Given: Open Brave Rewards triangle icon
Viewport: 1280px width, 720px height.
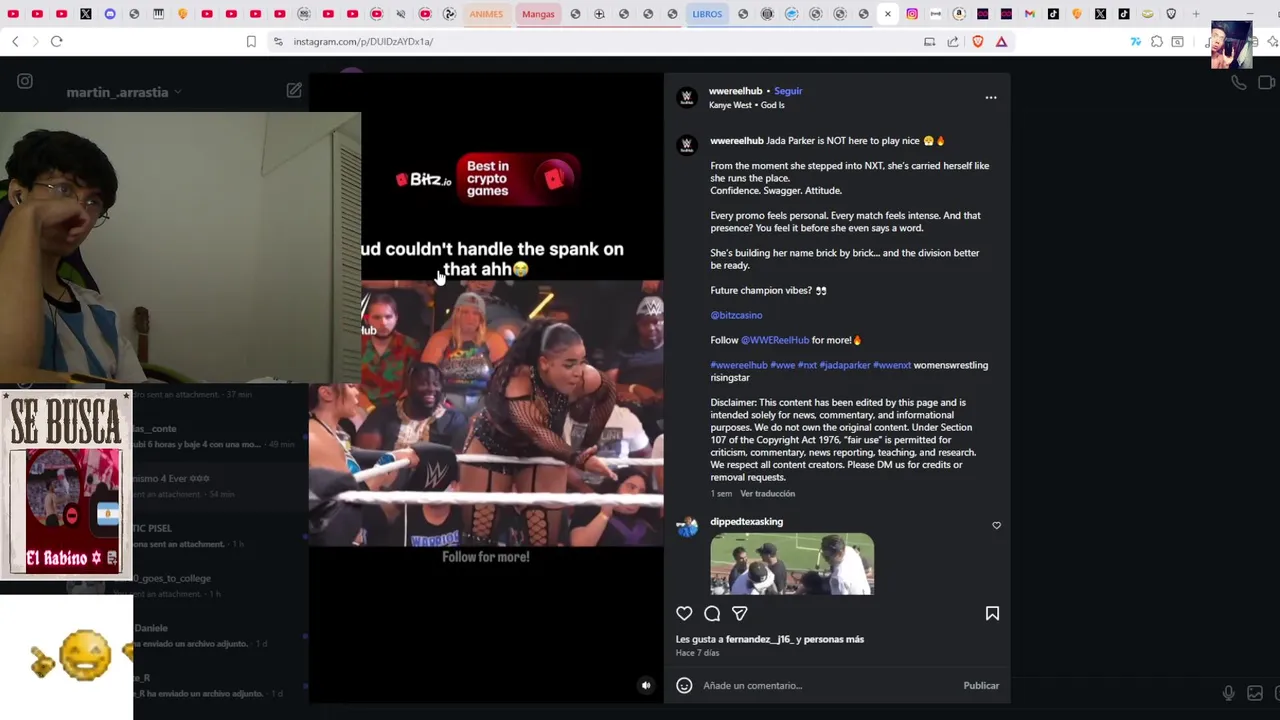Looking at the screenshot, I should point(1001,41).
